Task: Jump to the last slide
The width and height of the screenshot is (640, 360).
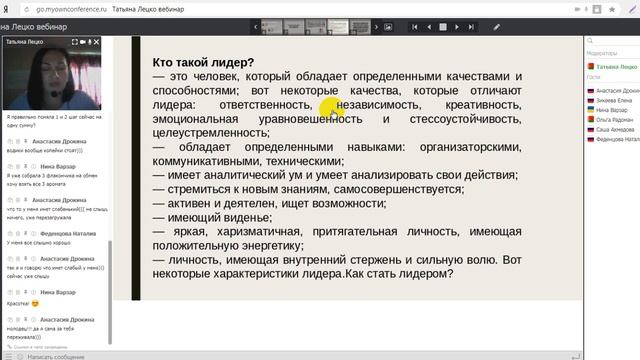Action: pos(471,27)
